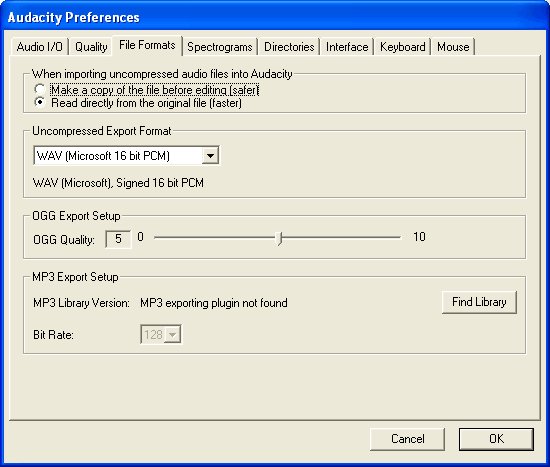Viewport: 550px width, 467px height.
Task: Open the Quality tab
Action: click(91, 47)
